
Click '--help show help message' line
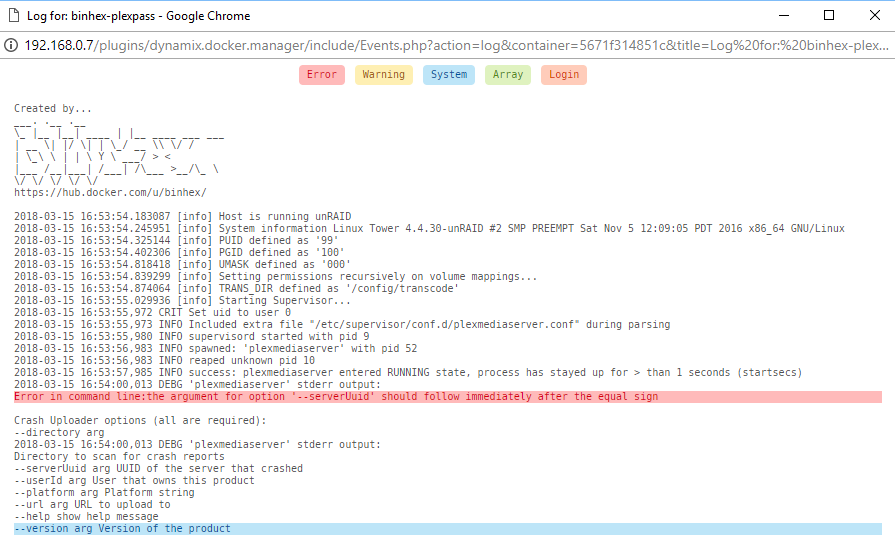[x=86, y=516]
